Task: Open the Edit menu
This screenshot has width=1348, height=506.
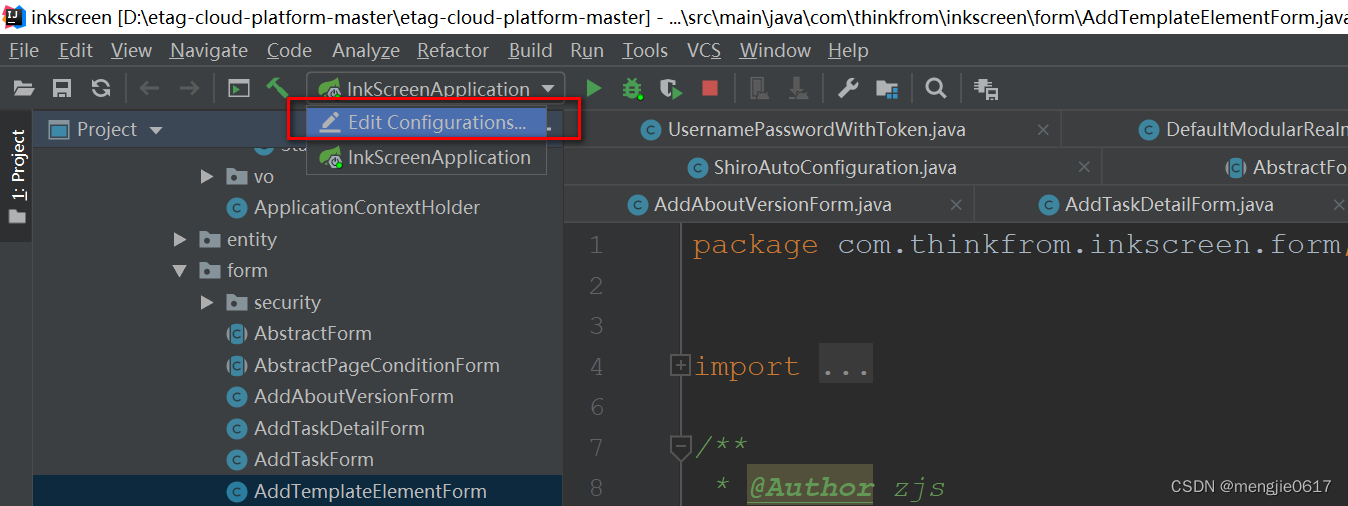Action: coord(76,50)
